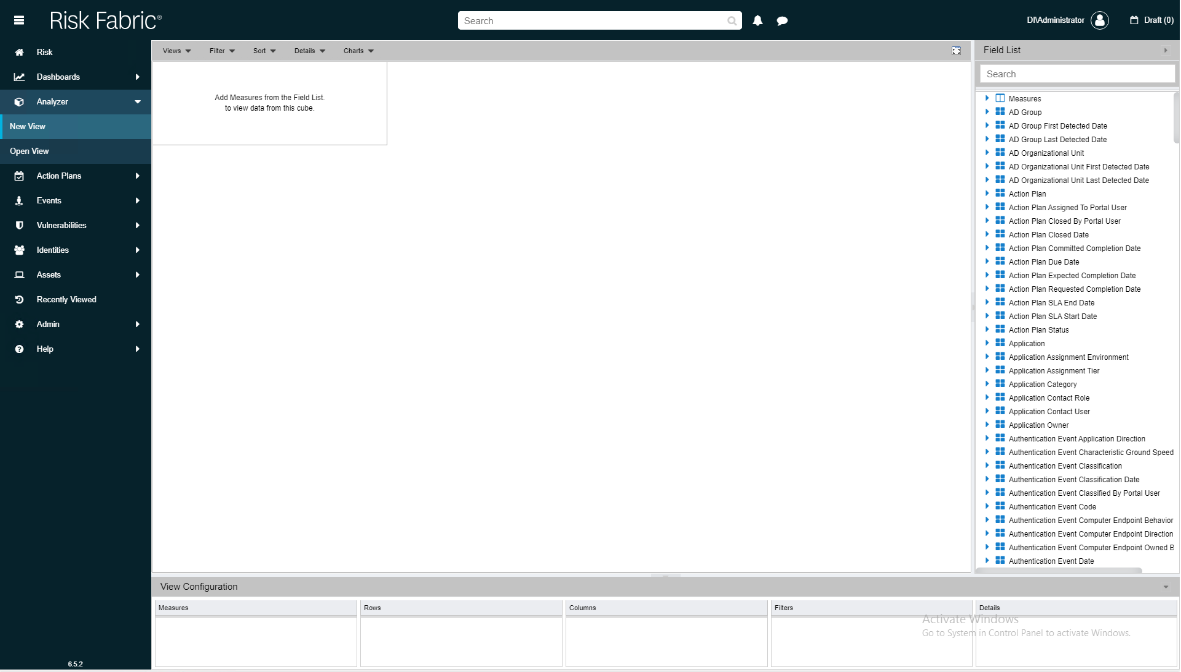Click the user profile avatar icon
1181x672 pixels.
1100,20
